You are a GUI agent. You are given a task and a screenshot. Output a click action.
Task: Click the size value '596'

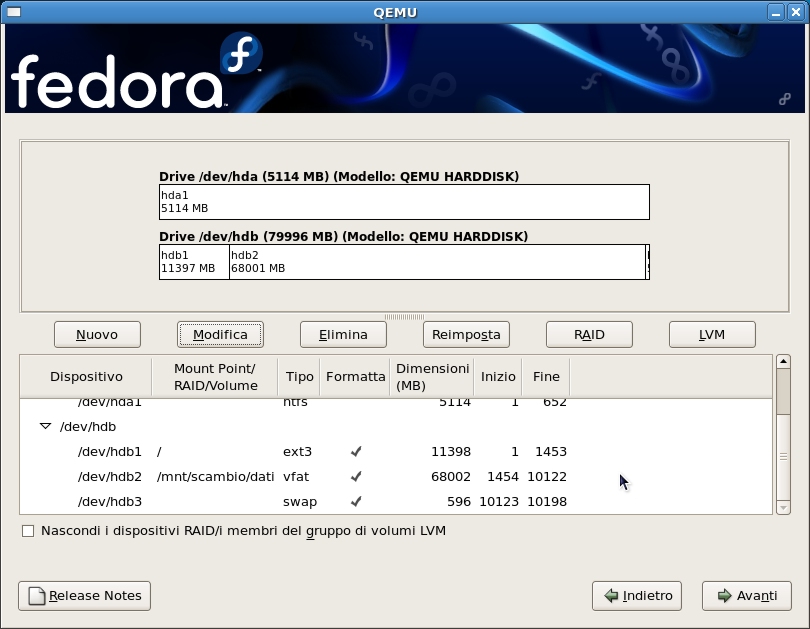click(x=459, y=501)
